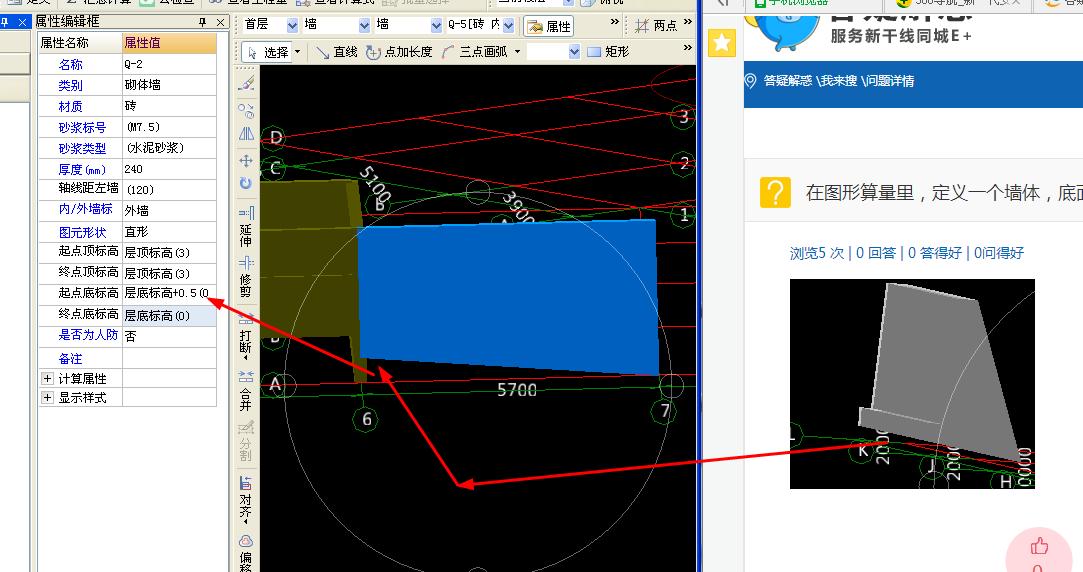Image resolution: width=1083 pixels, height=572 pixels.
Task: Open the 属性 properties button
Action: click(x=549, y=26)
